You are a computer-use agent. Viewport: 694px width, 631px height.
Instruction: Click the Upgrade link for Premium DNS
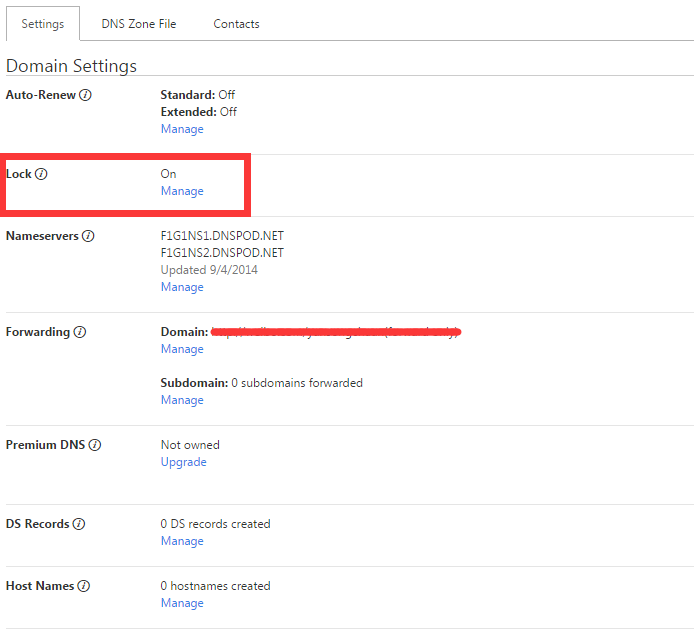click(184, 462)
